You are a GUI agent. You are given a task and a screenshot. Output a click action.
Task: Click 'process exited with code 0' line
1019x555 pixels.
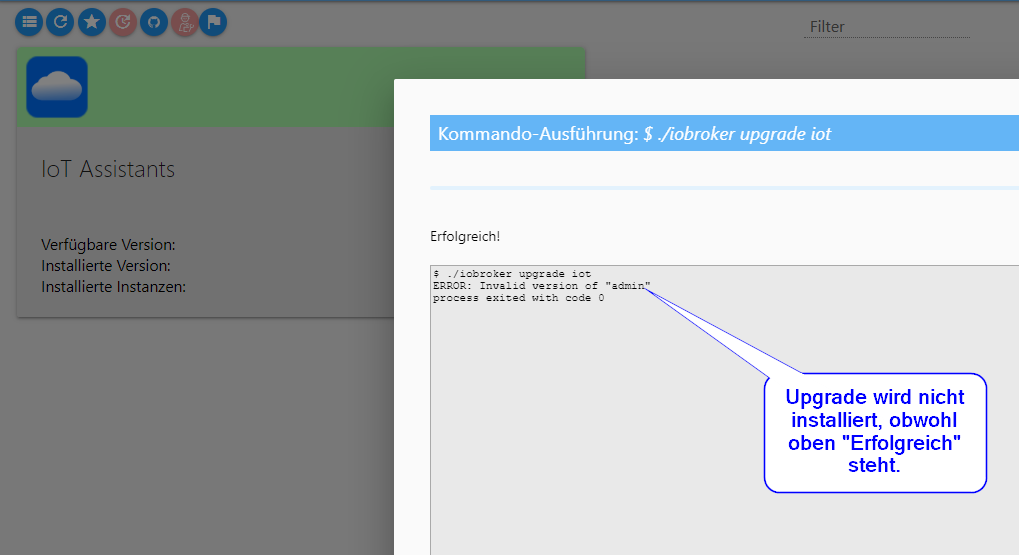coord(519,298)
